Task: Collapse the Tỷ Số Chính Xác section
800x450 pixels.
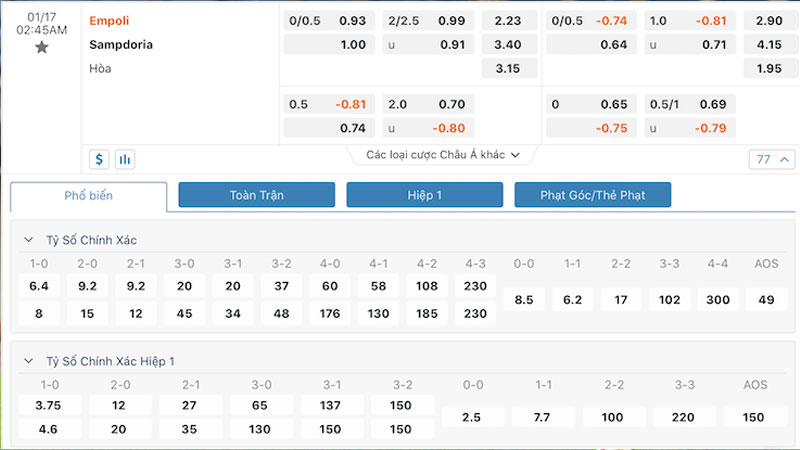Action: pos(30,240)
